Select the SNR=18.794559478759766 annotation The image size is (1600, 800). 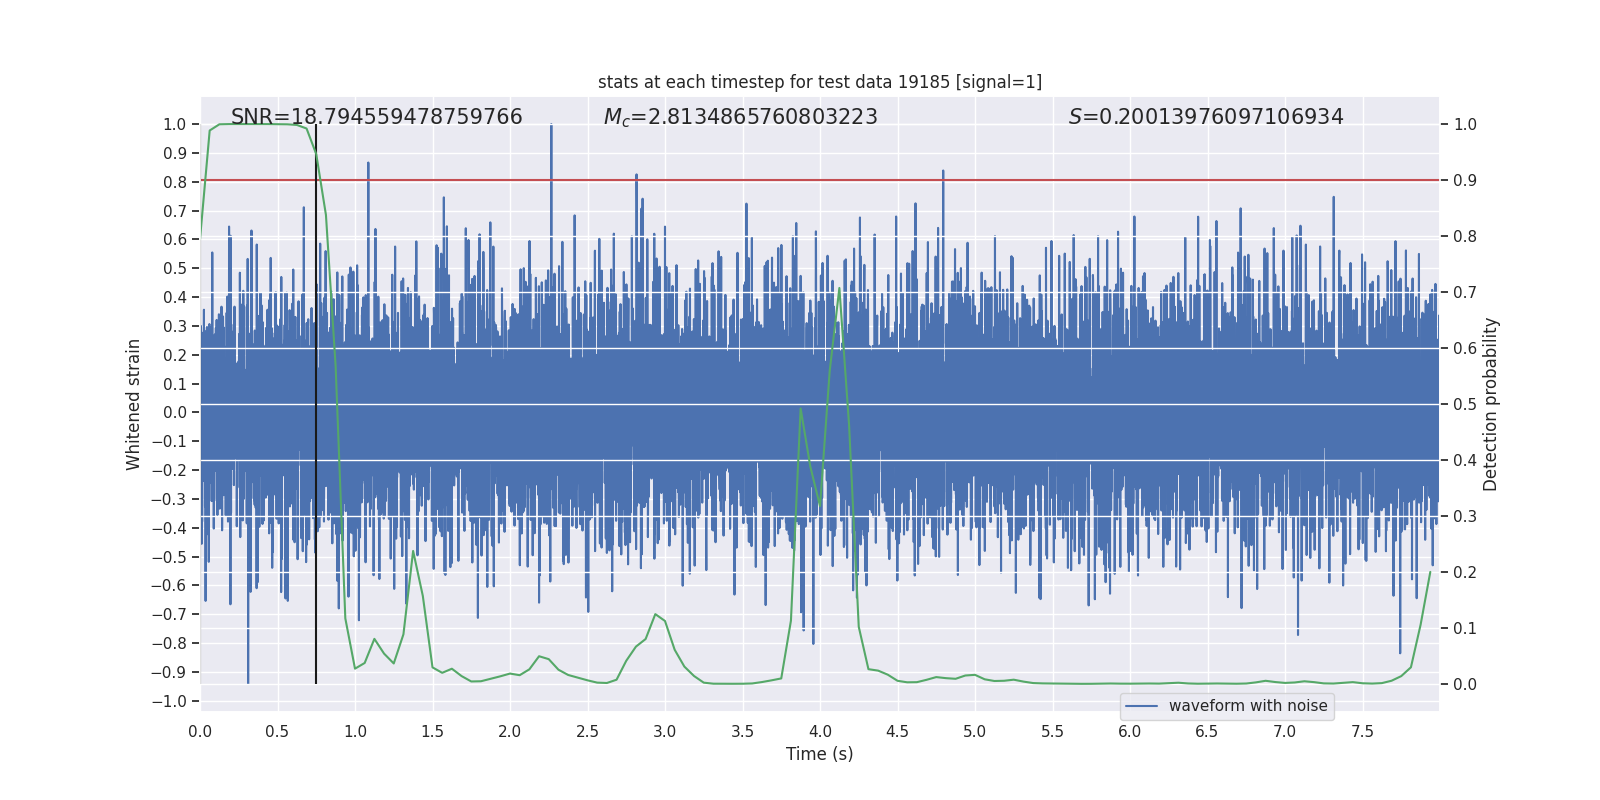coord(377,117)
